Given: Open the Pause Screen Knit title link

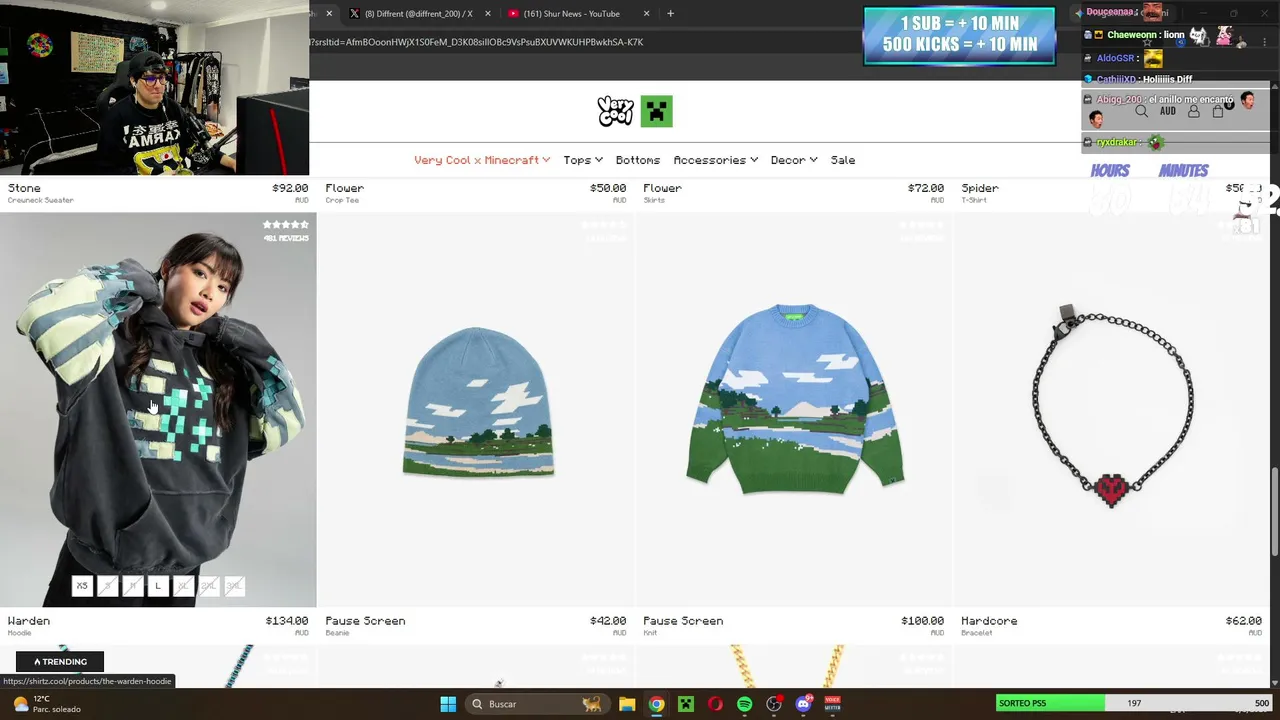Looking at the screenshot, I should [683, 621].
